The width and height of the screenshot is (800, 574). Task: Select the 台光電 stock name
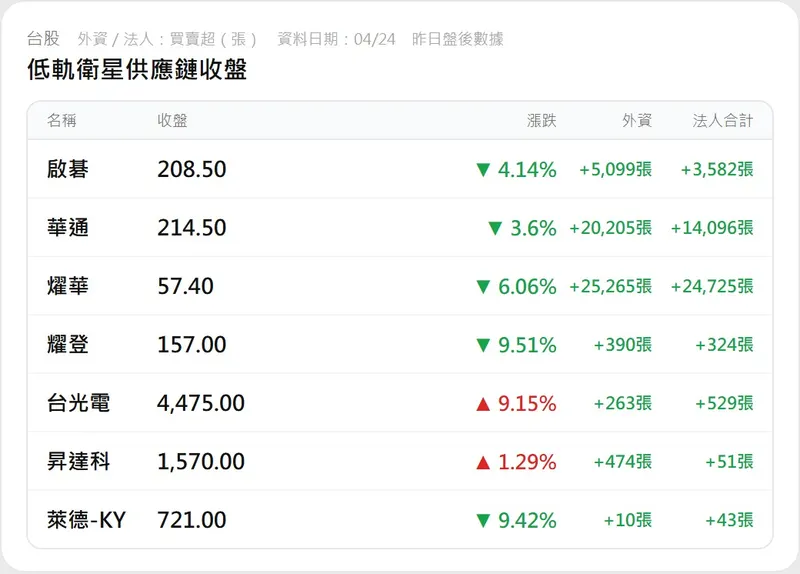78,403
